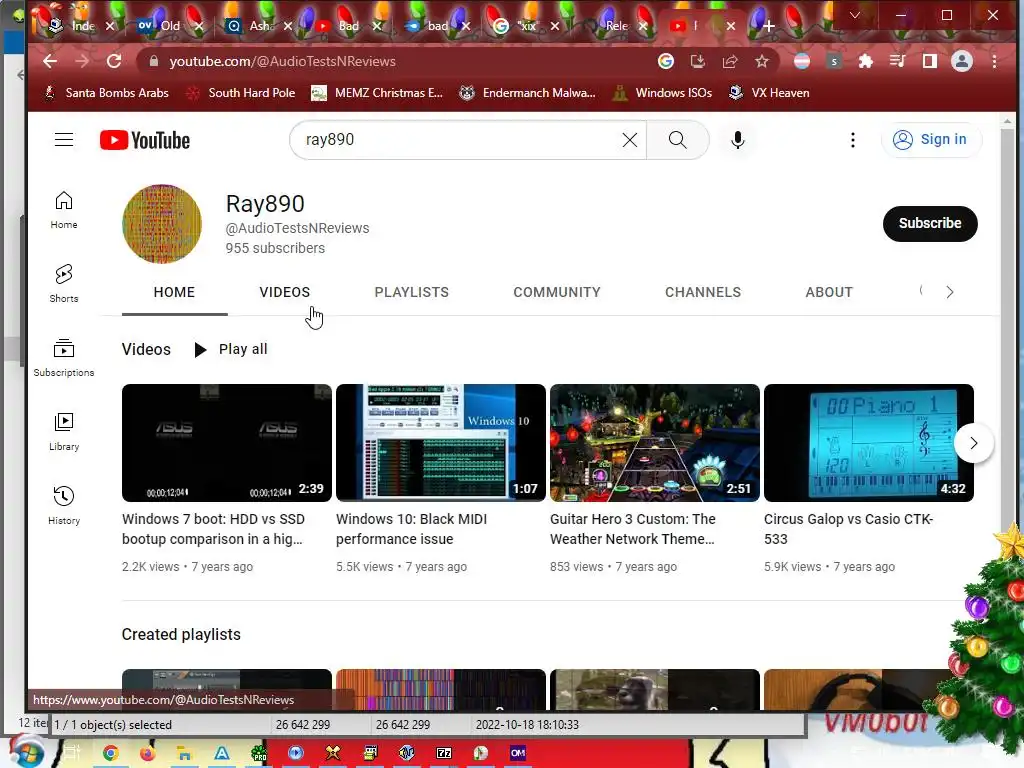Switch to the COMMUNITY channel tab

[x=557, y=292]
